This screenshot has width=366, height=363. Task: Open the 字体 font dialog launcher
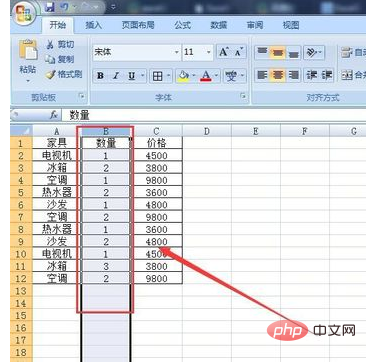[243, 97]
